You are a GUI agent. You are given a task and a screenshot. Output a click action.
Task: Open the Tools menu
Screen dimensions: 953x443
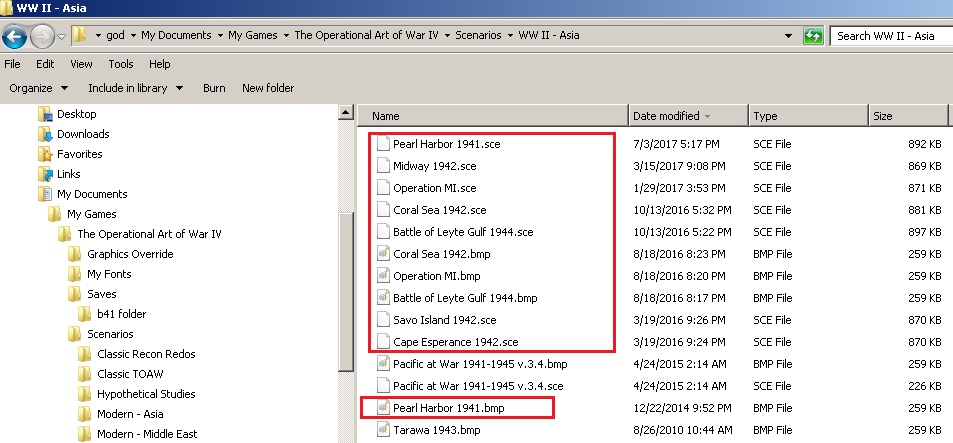121,64
